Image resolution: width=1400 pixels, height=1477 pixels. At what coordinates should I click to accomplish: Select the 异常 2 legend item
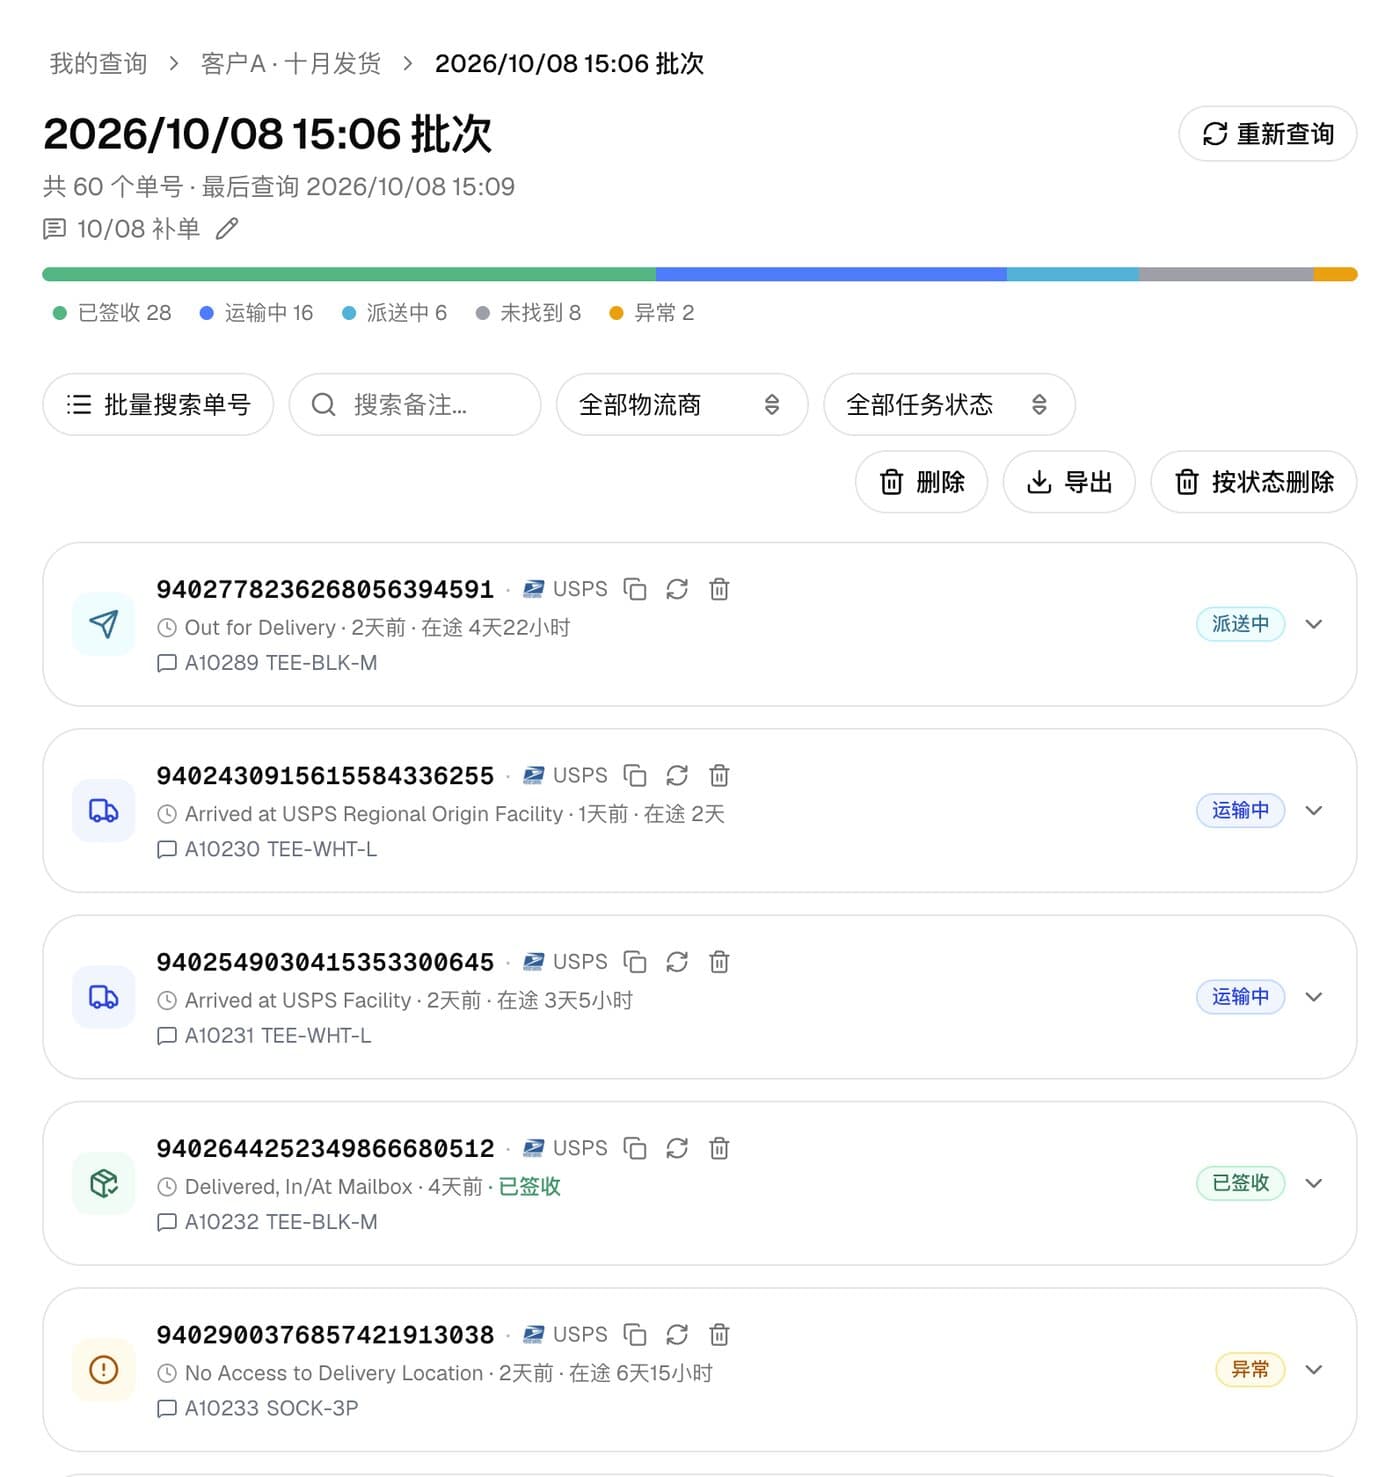point(652,313)
